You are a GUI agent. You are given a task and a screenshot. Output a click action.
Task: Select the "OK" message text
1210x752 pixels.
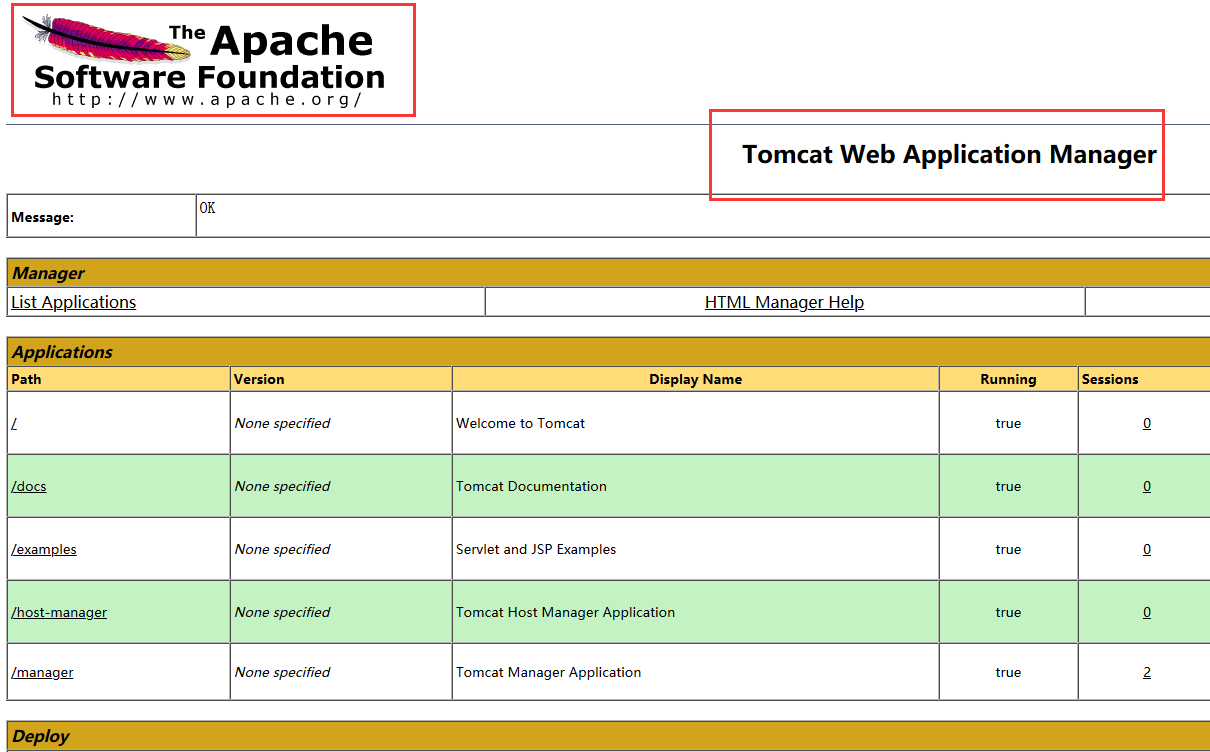pos(207,208)
